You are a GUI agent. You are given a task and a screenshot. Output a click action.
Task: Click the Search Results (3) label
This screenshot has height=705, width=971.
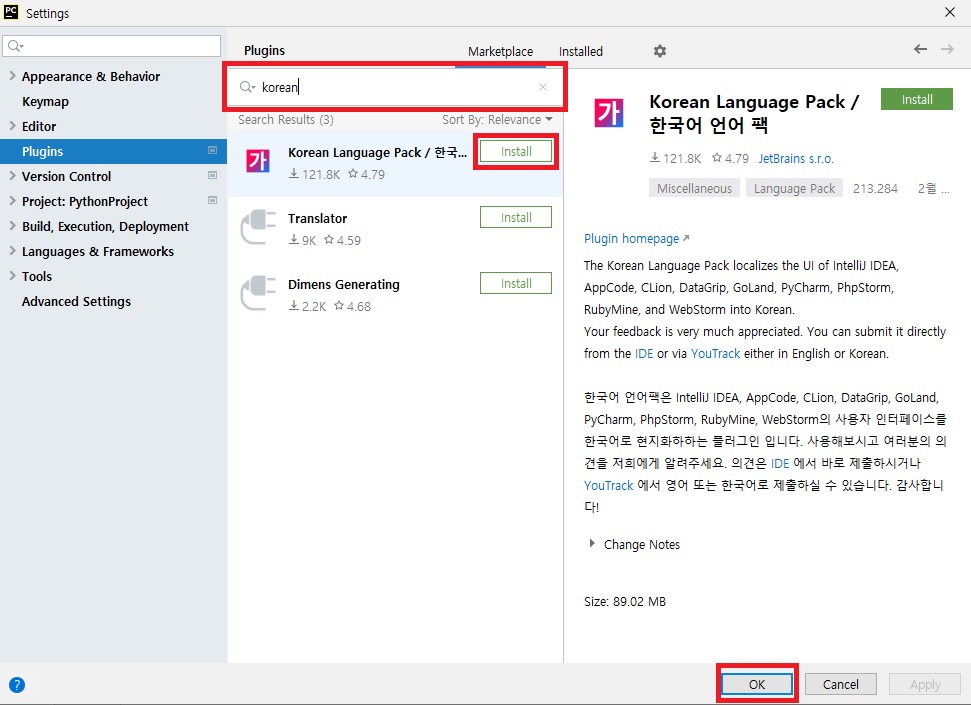285,120
